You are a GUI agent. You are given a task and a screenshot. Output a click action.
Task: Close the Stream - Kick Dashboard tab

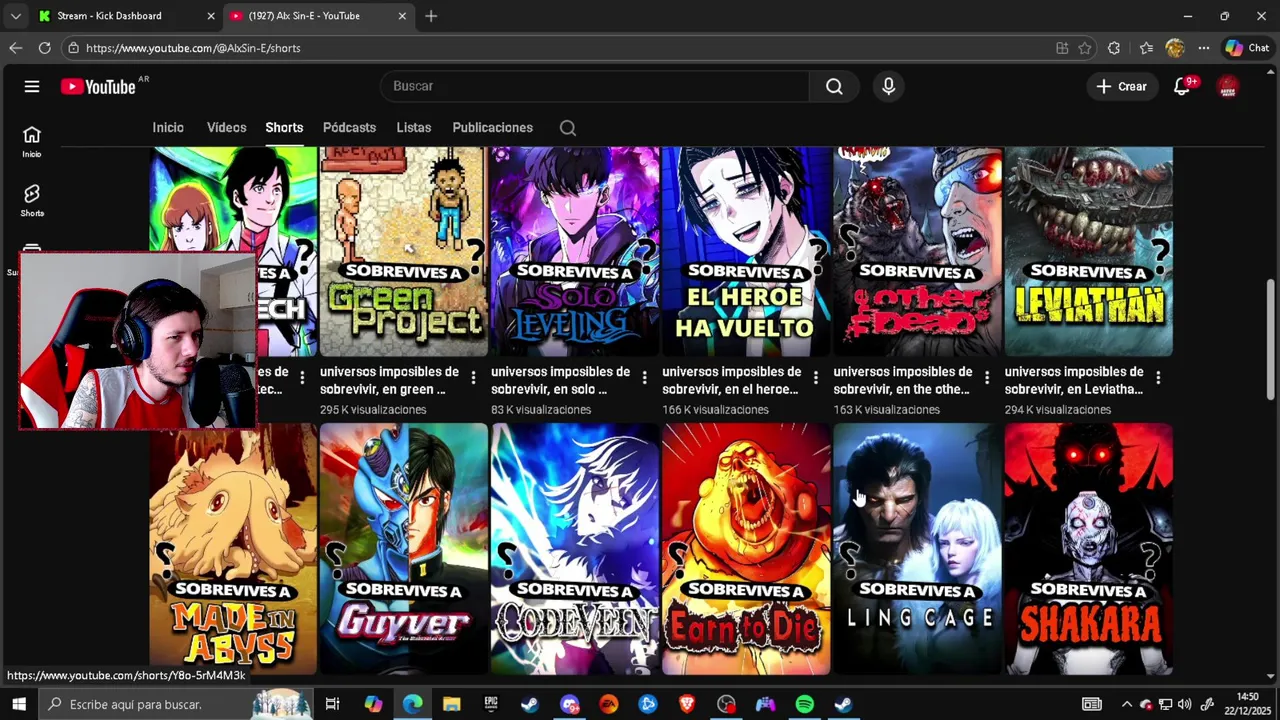click(x=210, y=16)
